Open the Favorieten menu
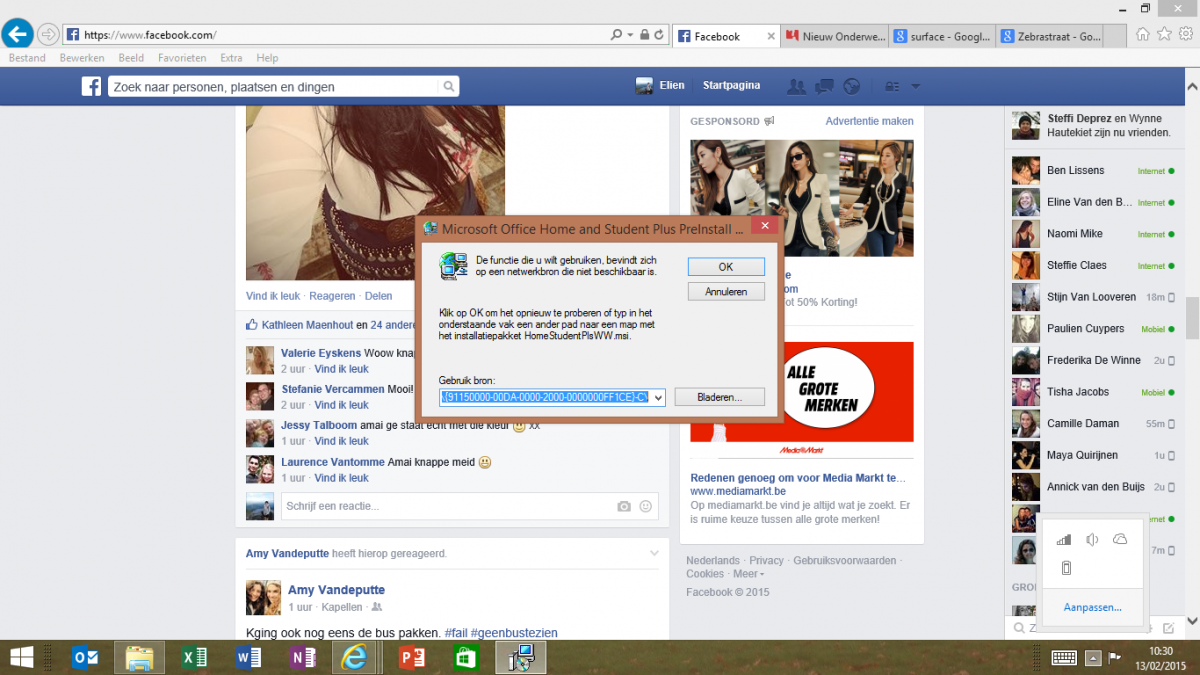 (x=182, y=58)
